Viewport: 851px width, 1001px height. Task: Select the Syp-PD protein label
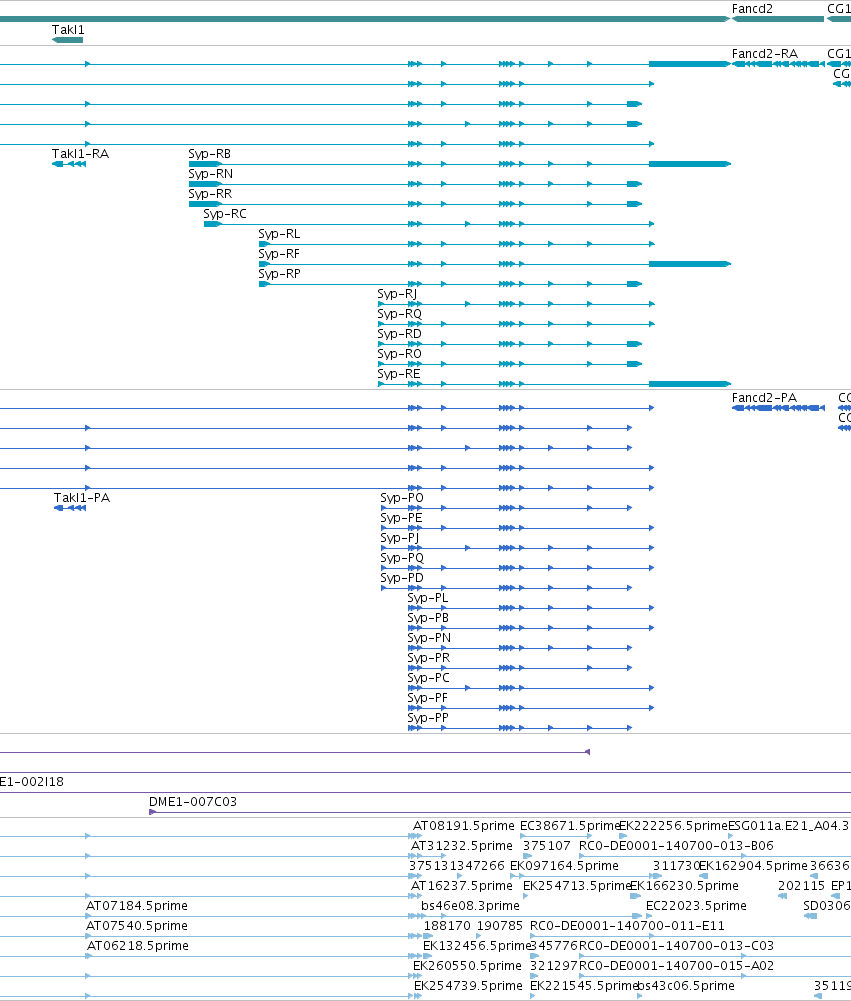402,578
